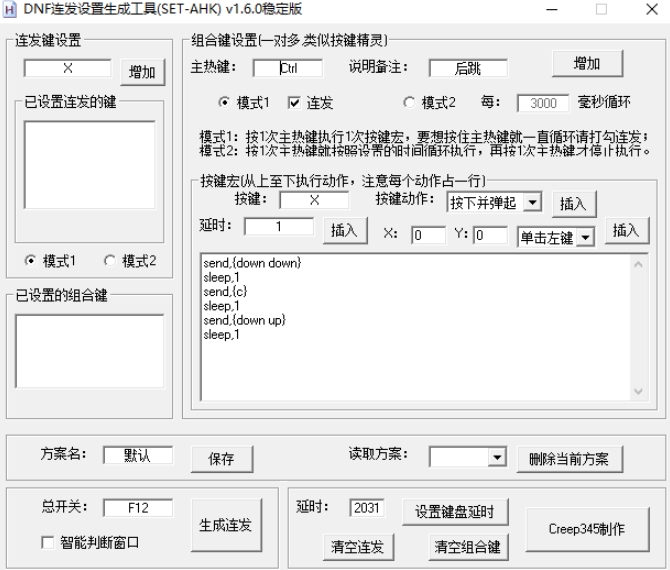Toggle the 连发 checkbox
Viewport: 670px width, 570px height.
(x=294, y=103)
